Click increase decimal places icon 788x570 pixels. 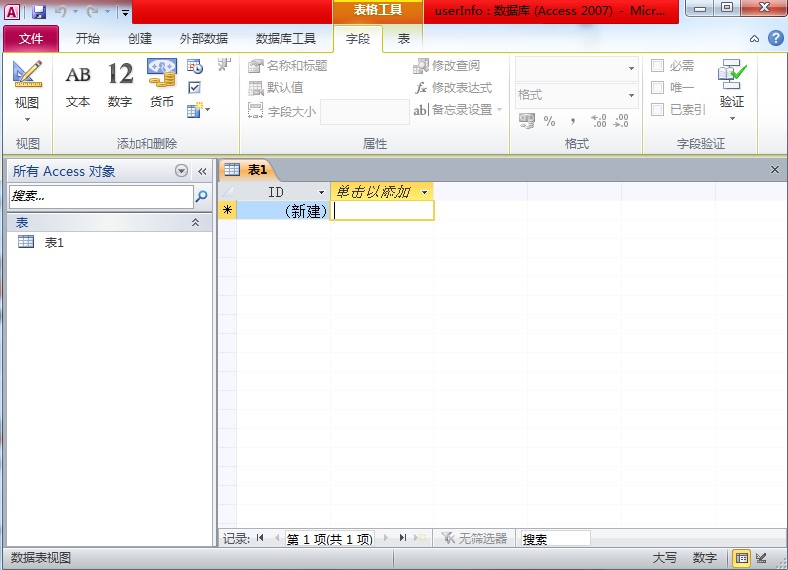tap(599, 121)
